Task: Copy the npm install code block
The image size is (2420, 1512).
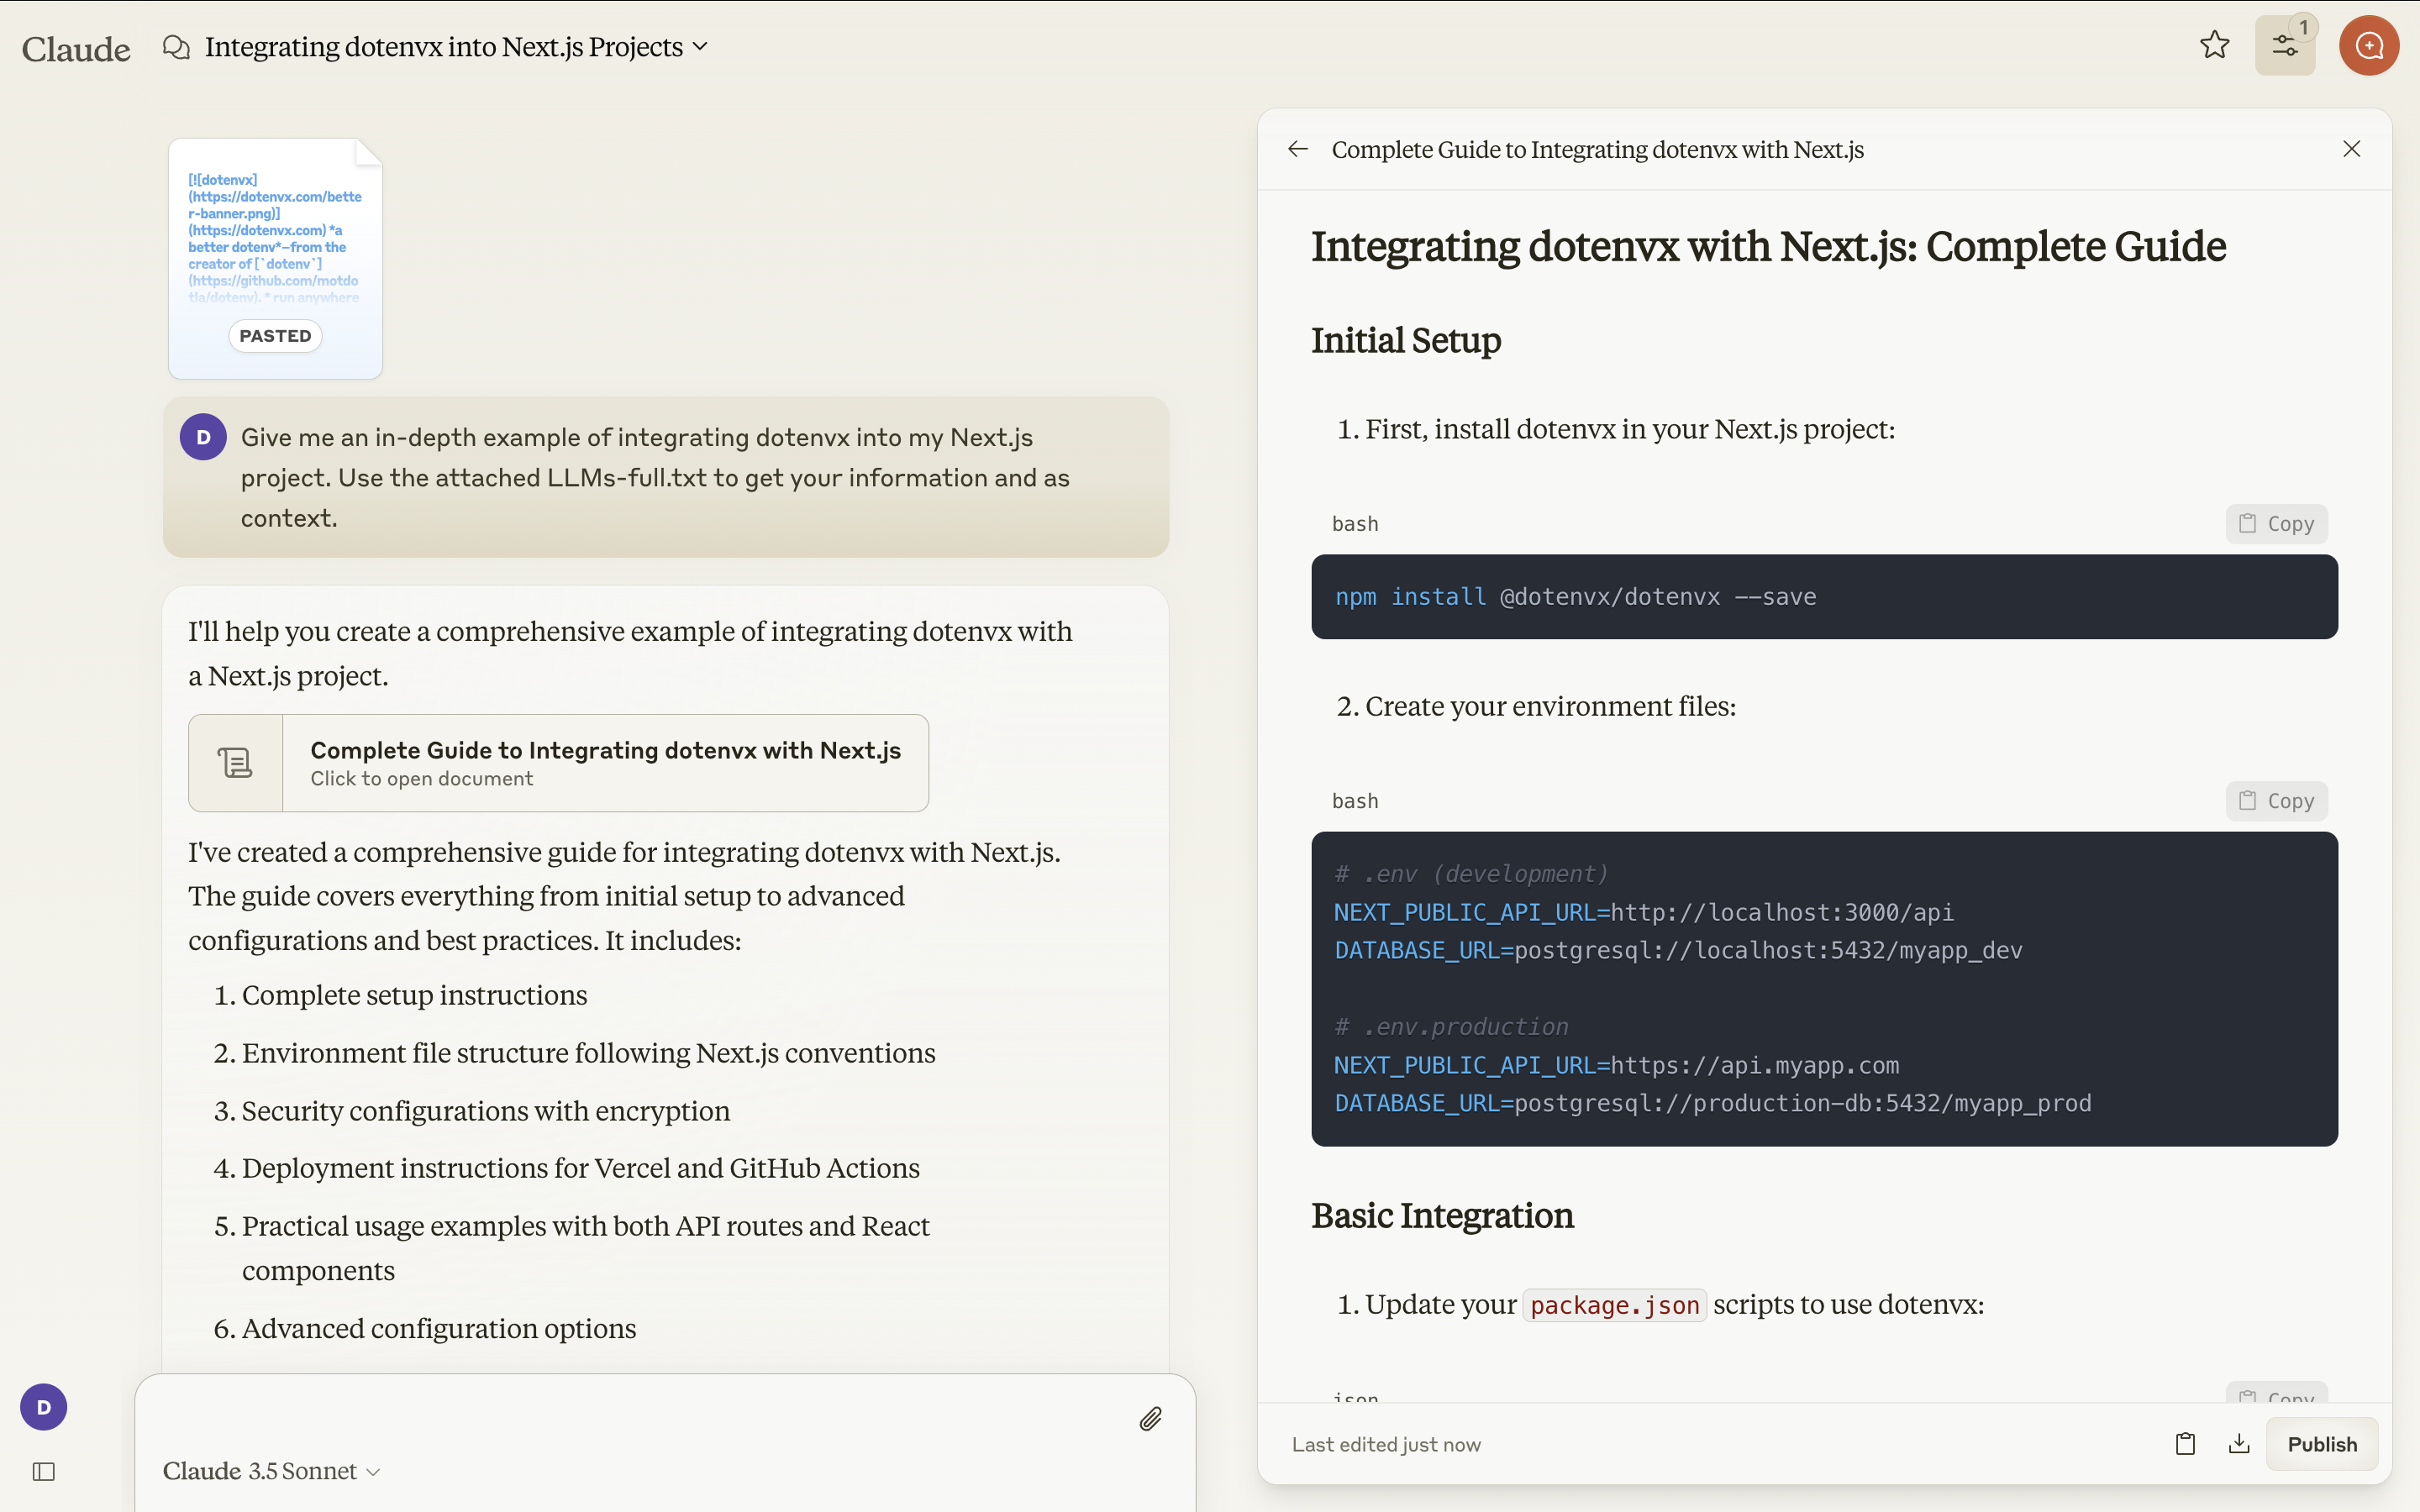Action: coord(2276,524)
